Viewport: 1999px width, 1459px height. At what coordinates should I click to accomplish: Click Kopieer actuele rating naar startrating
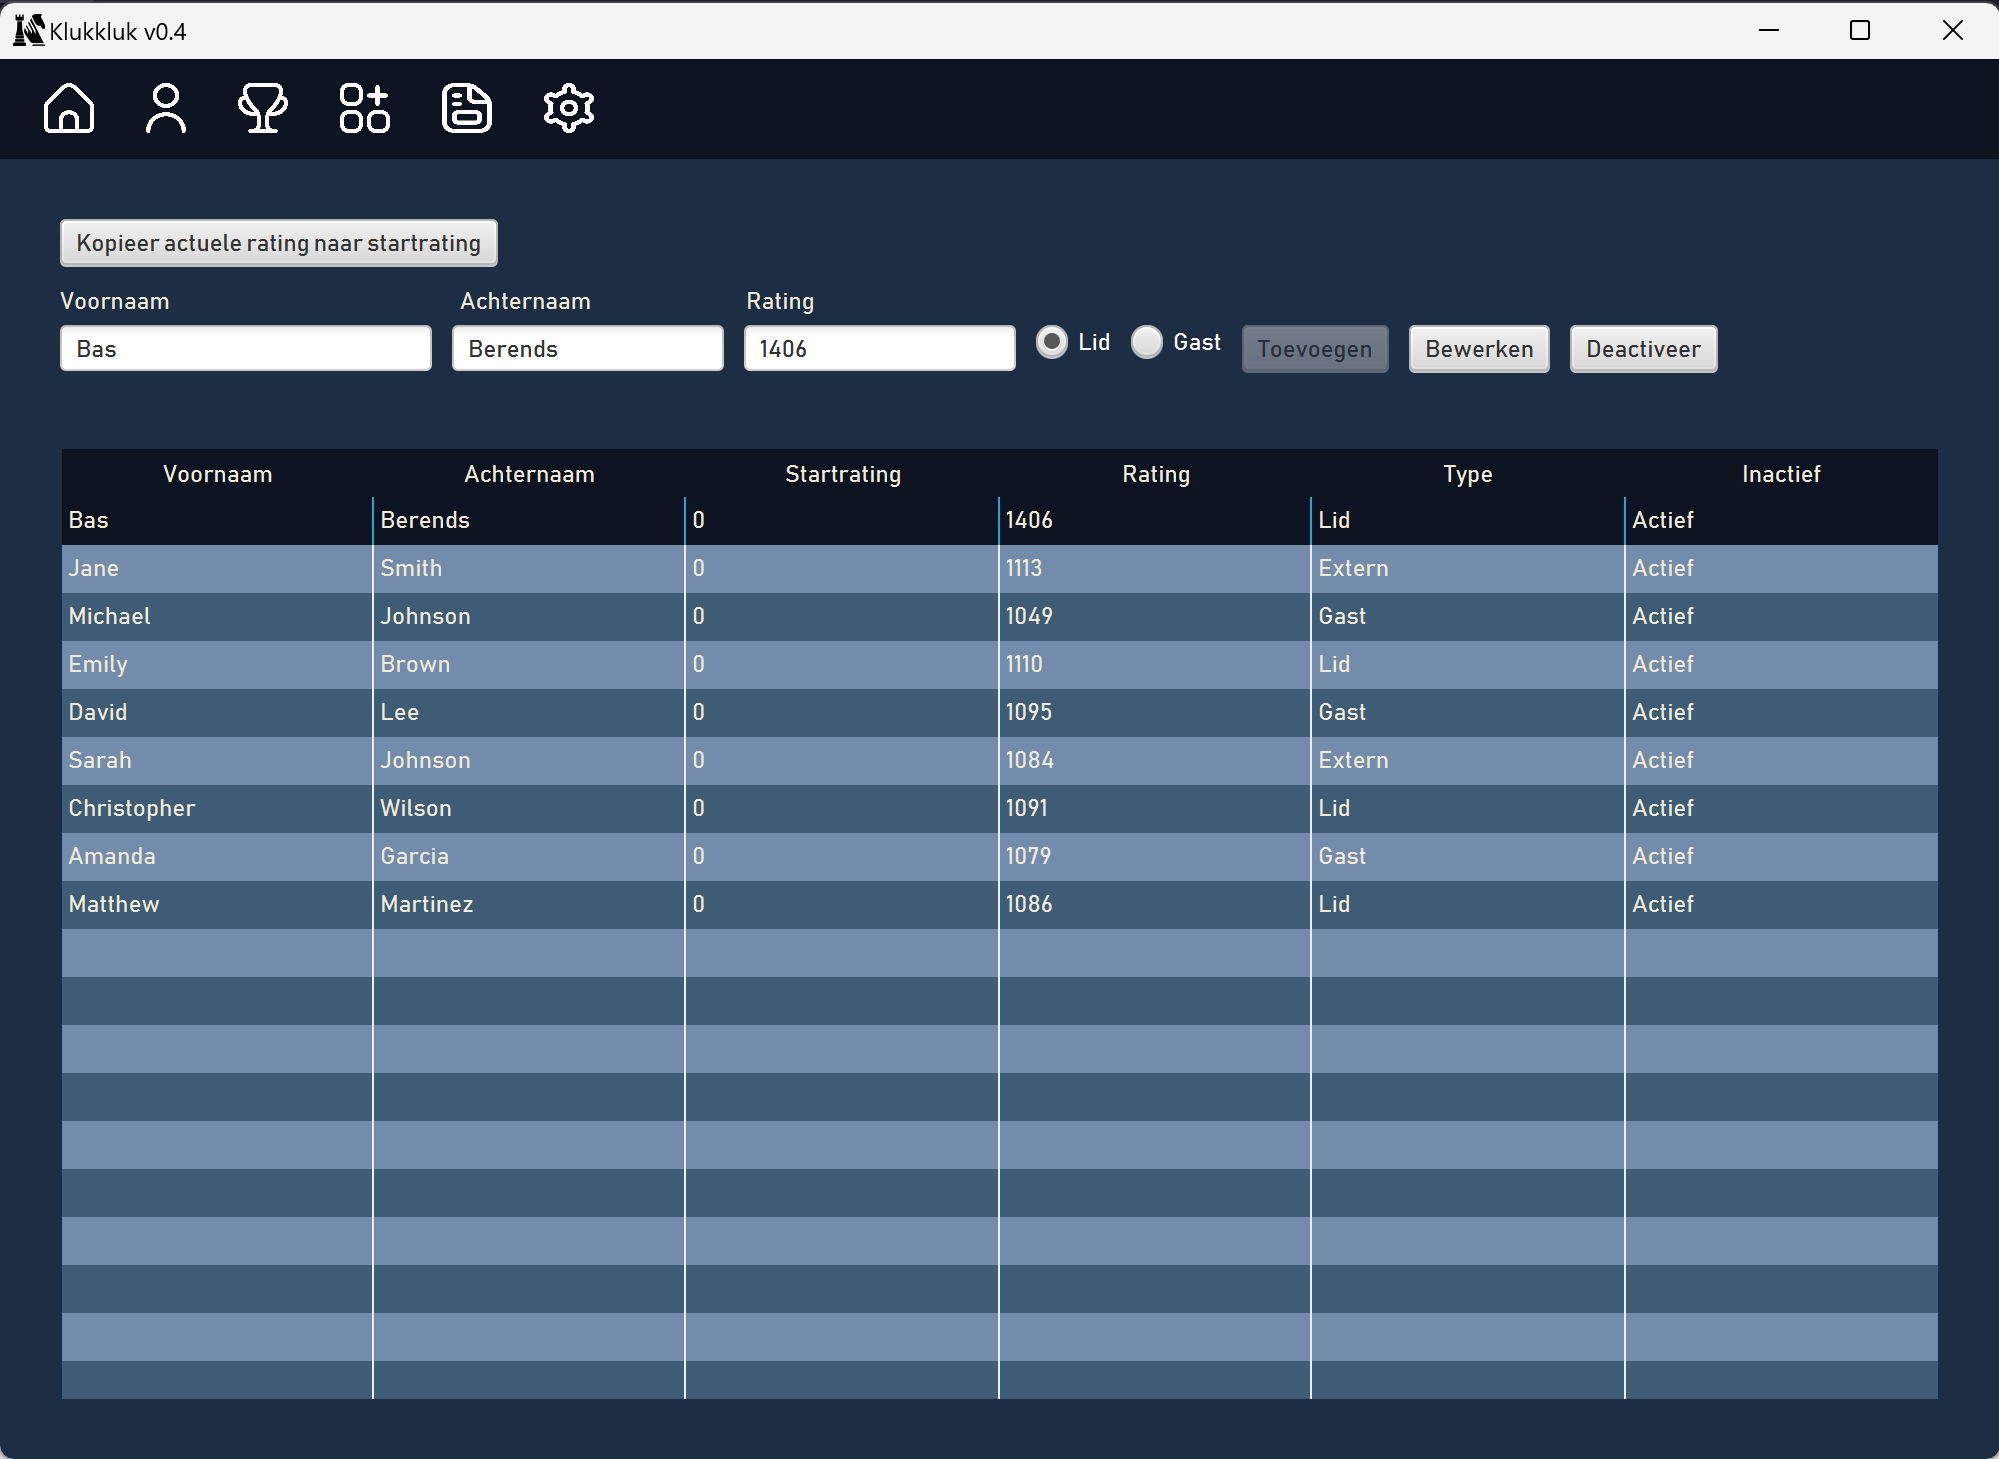279,243
